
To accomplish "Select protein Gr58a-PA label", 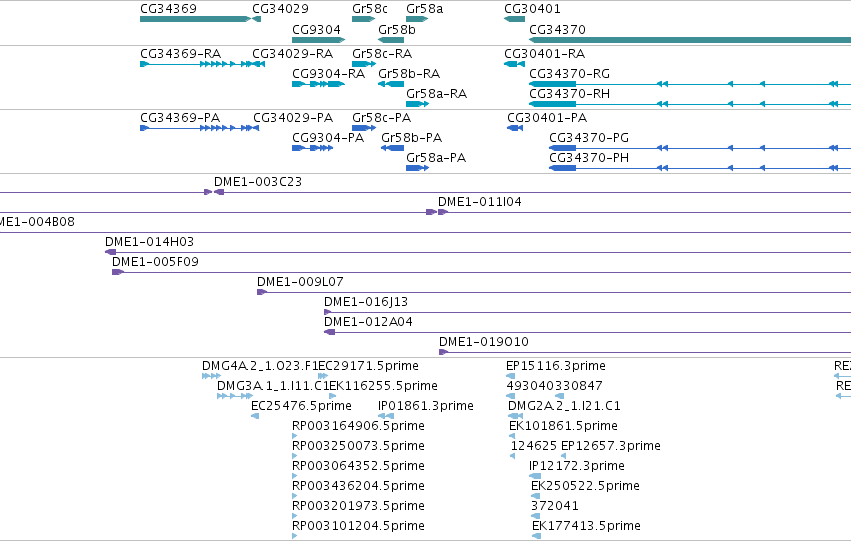I will click(436, 158).
